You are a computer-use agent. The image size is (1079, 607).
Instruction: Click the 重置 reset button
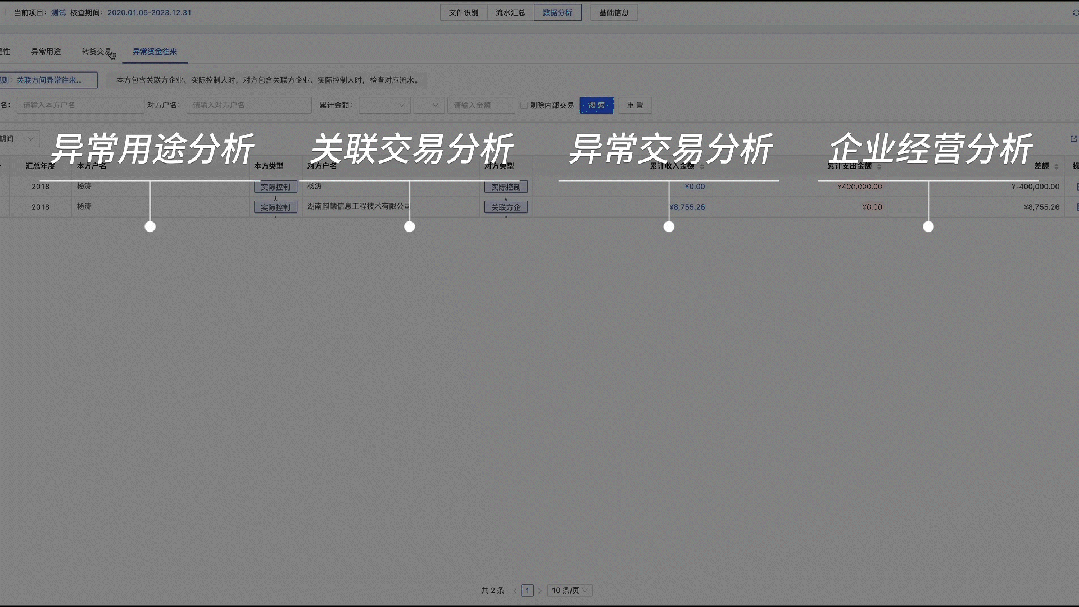click(x=634, y=105)
